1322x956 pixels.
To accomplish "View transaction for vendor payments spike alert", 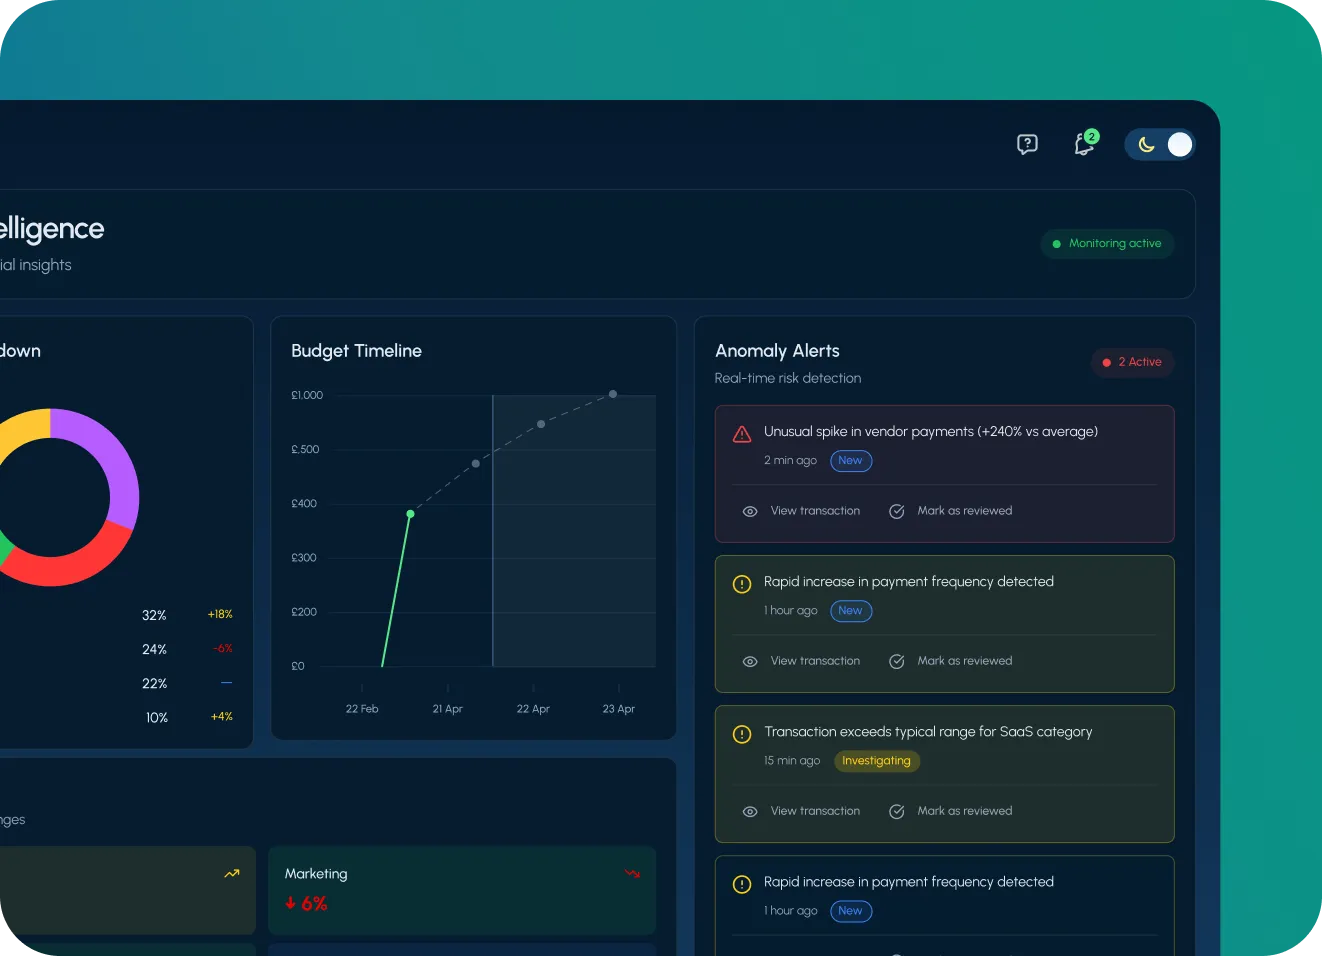I will point(815,511).
